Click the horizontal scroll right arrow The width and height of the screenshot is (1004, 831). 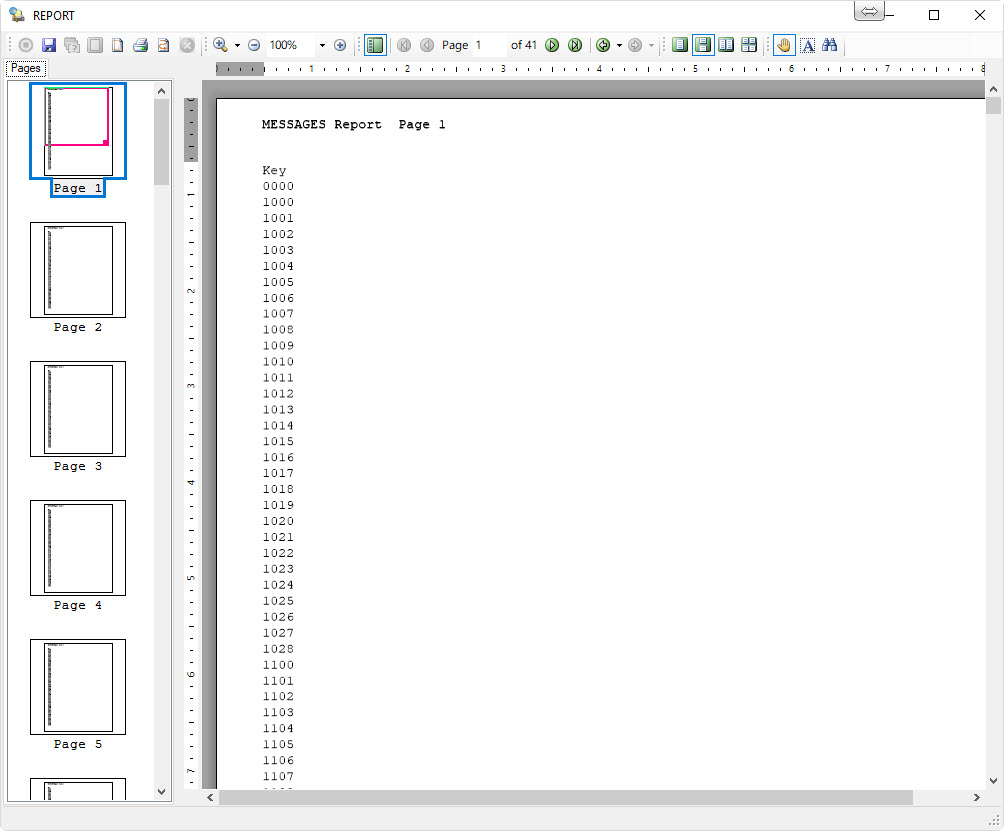click(x=976, y=797)
